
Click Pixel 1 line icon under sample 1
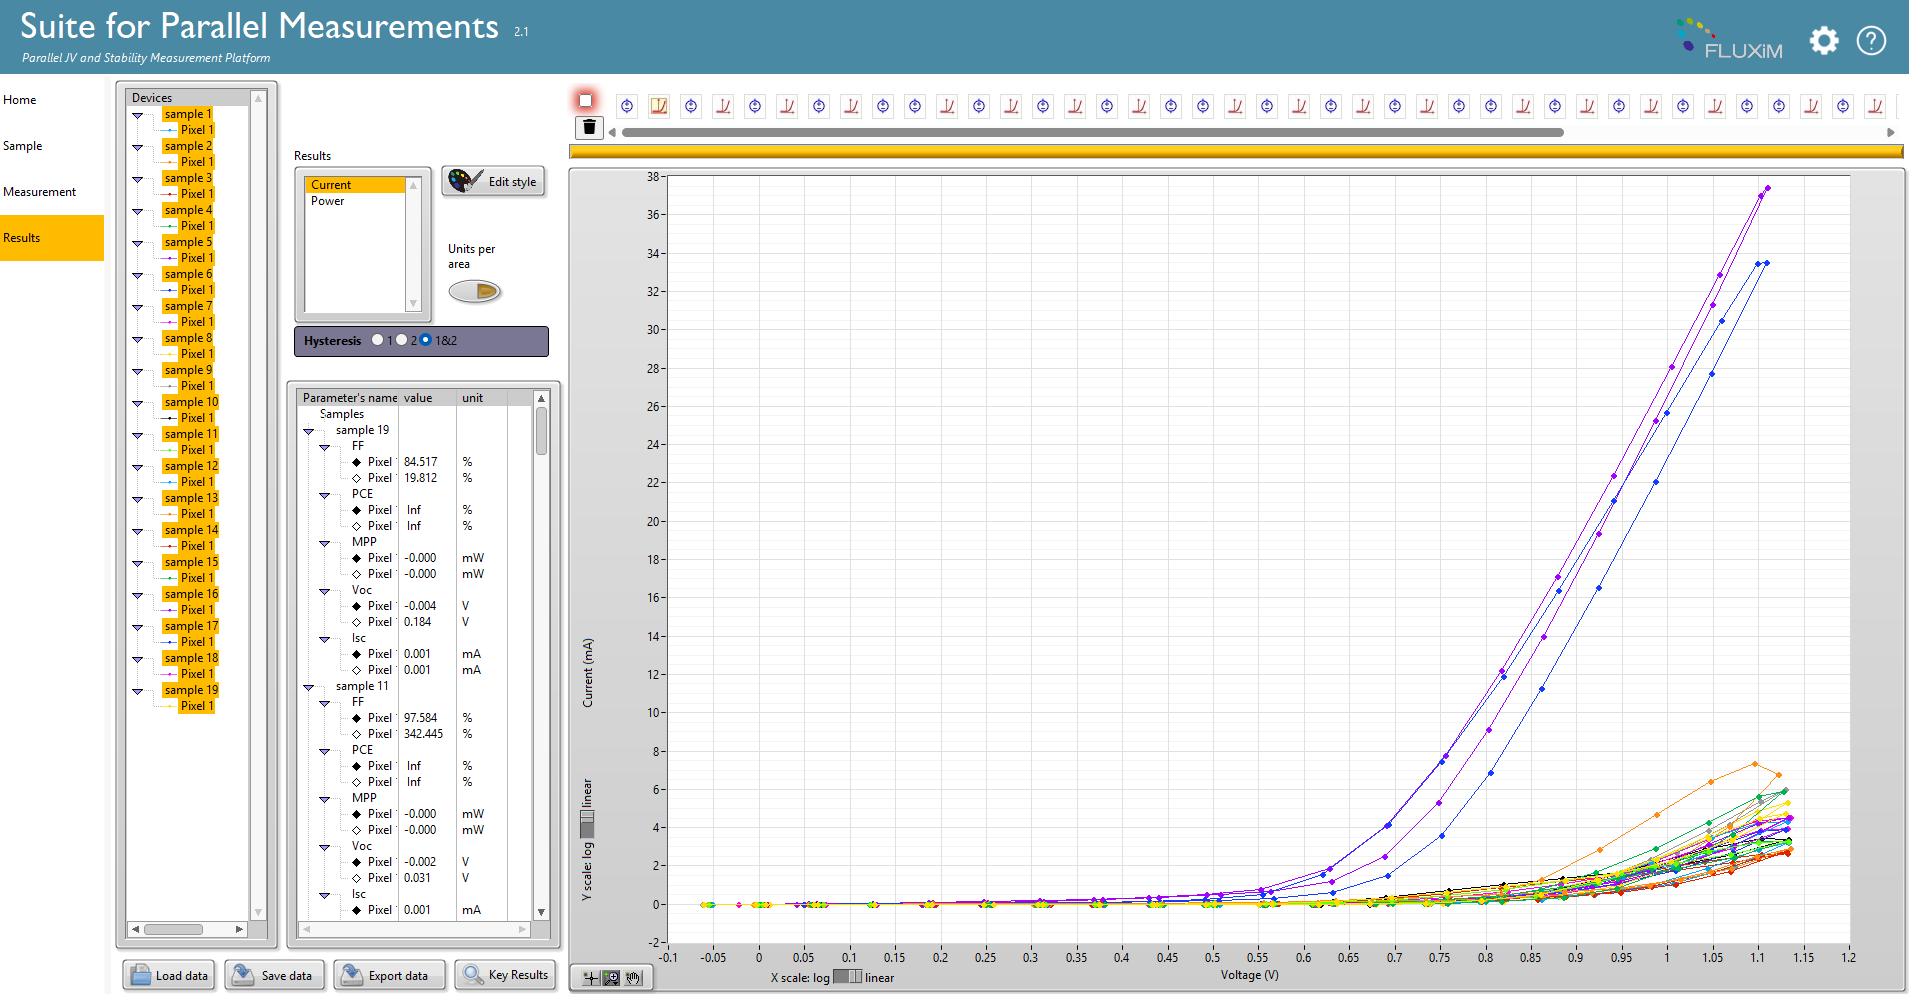tap(169, 130)
